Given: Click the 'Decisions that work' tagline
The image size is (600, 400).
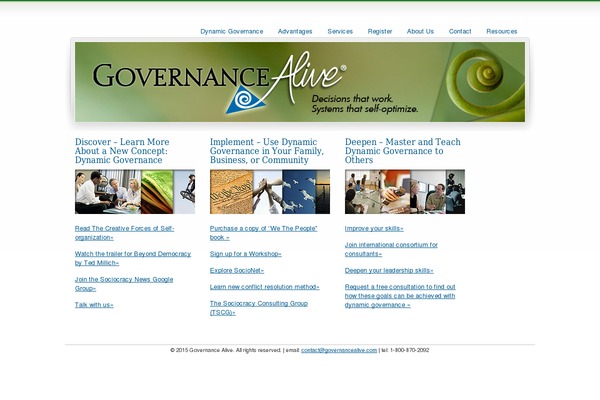Looking at the screenshot, I should coord(352,99).
